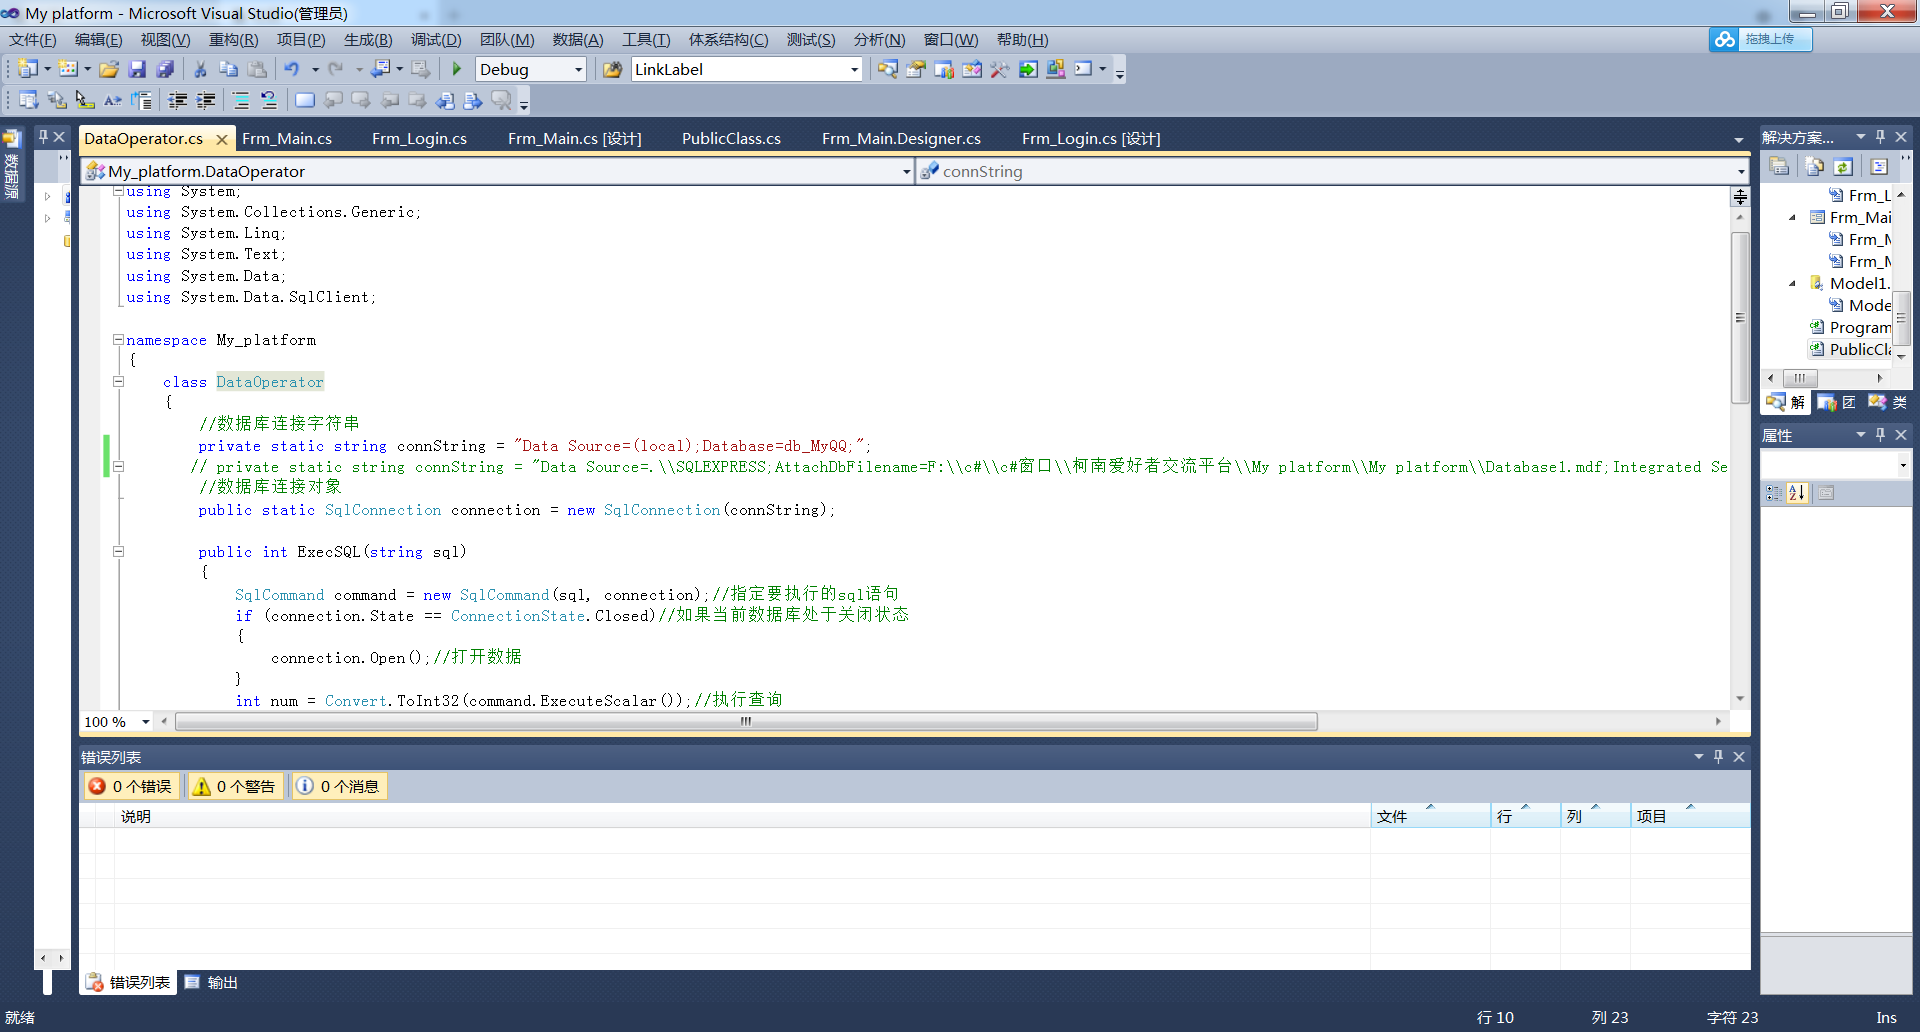
Task: Collapse the namespace My_platform code block
Action: pos(118,340)
